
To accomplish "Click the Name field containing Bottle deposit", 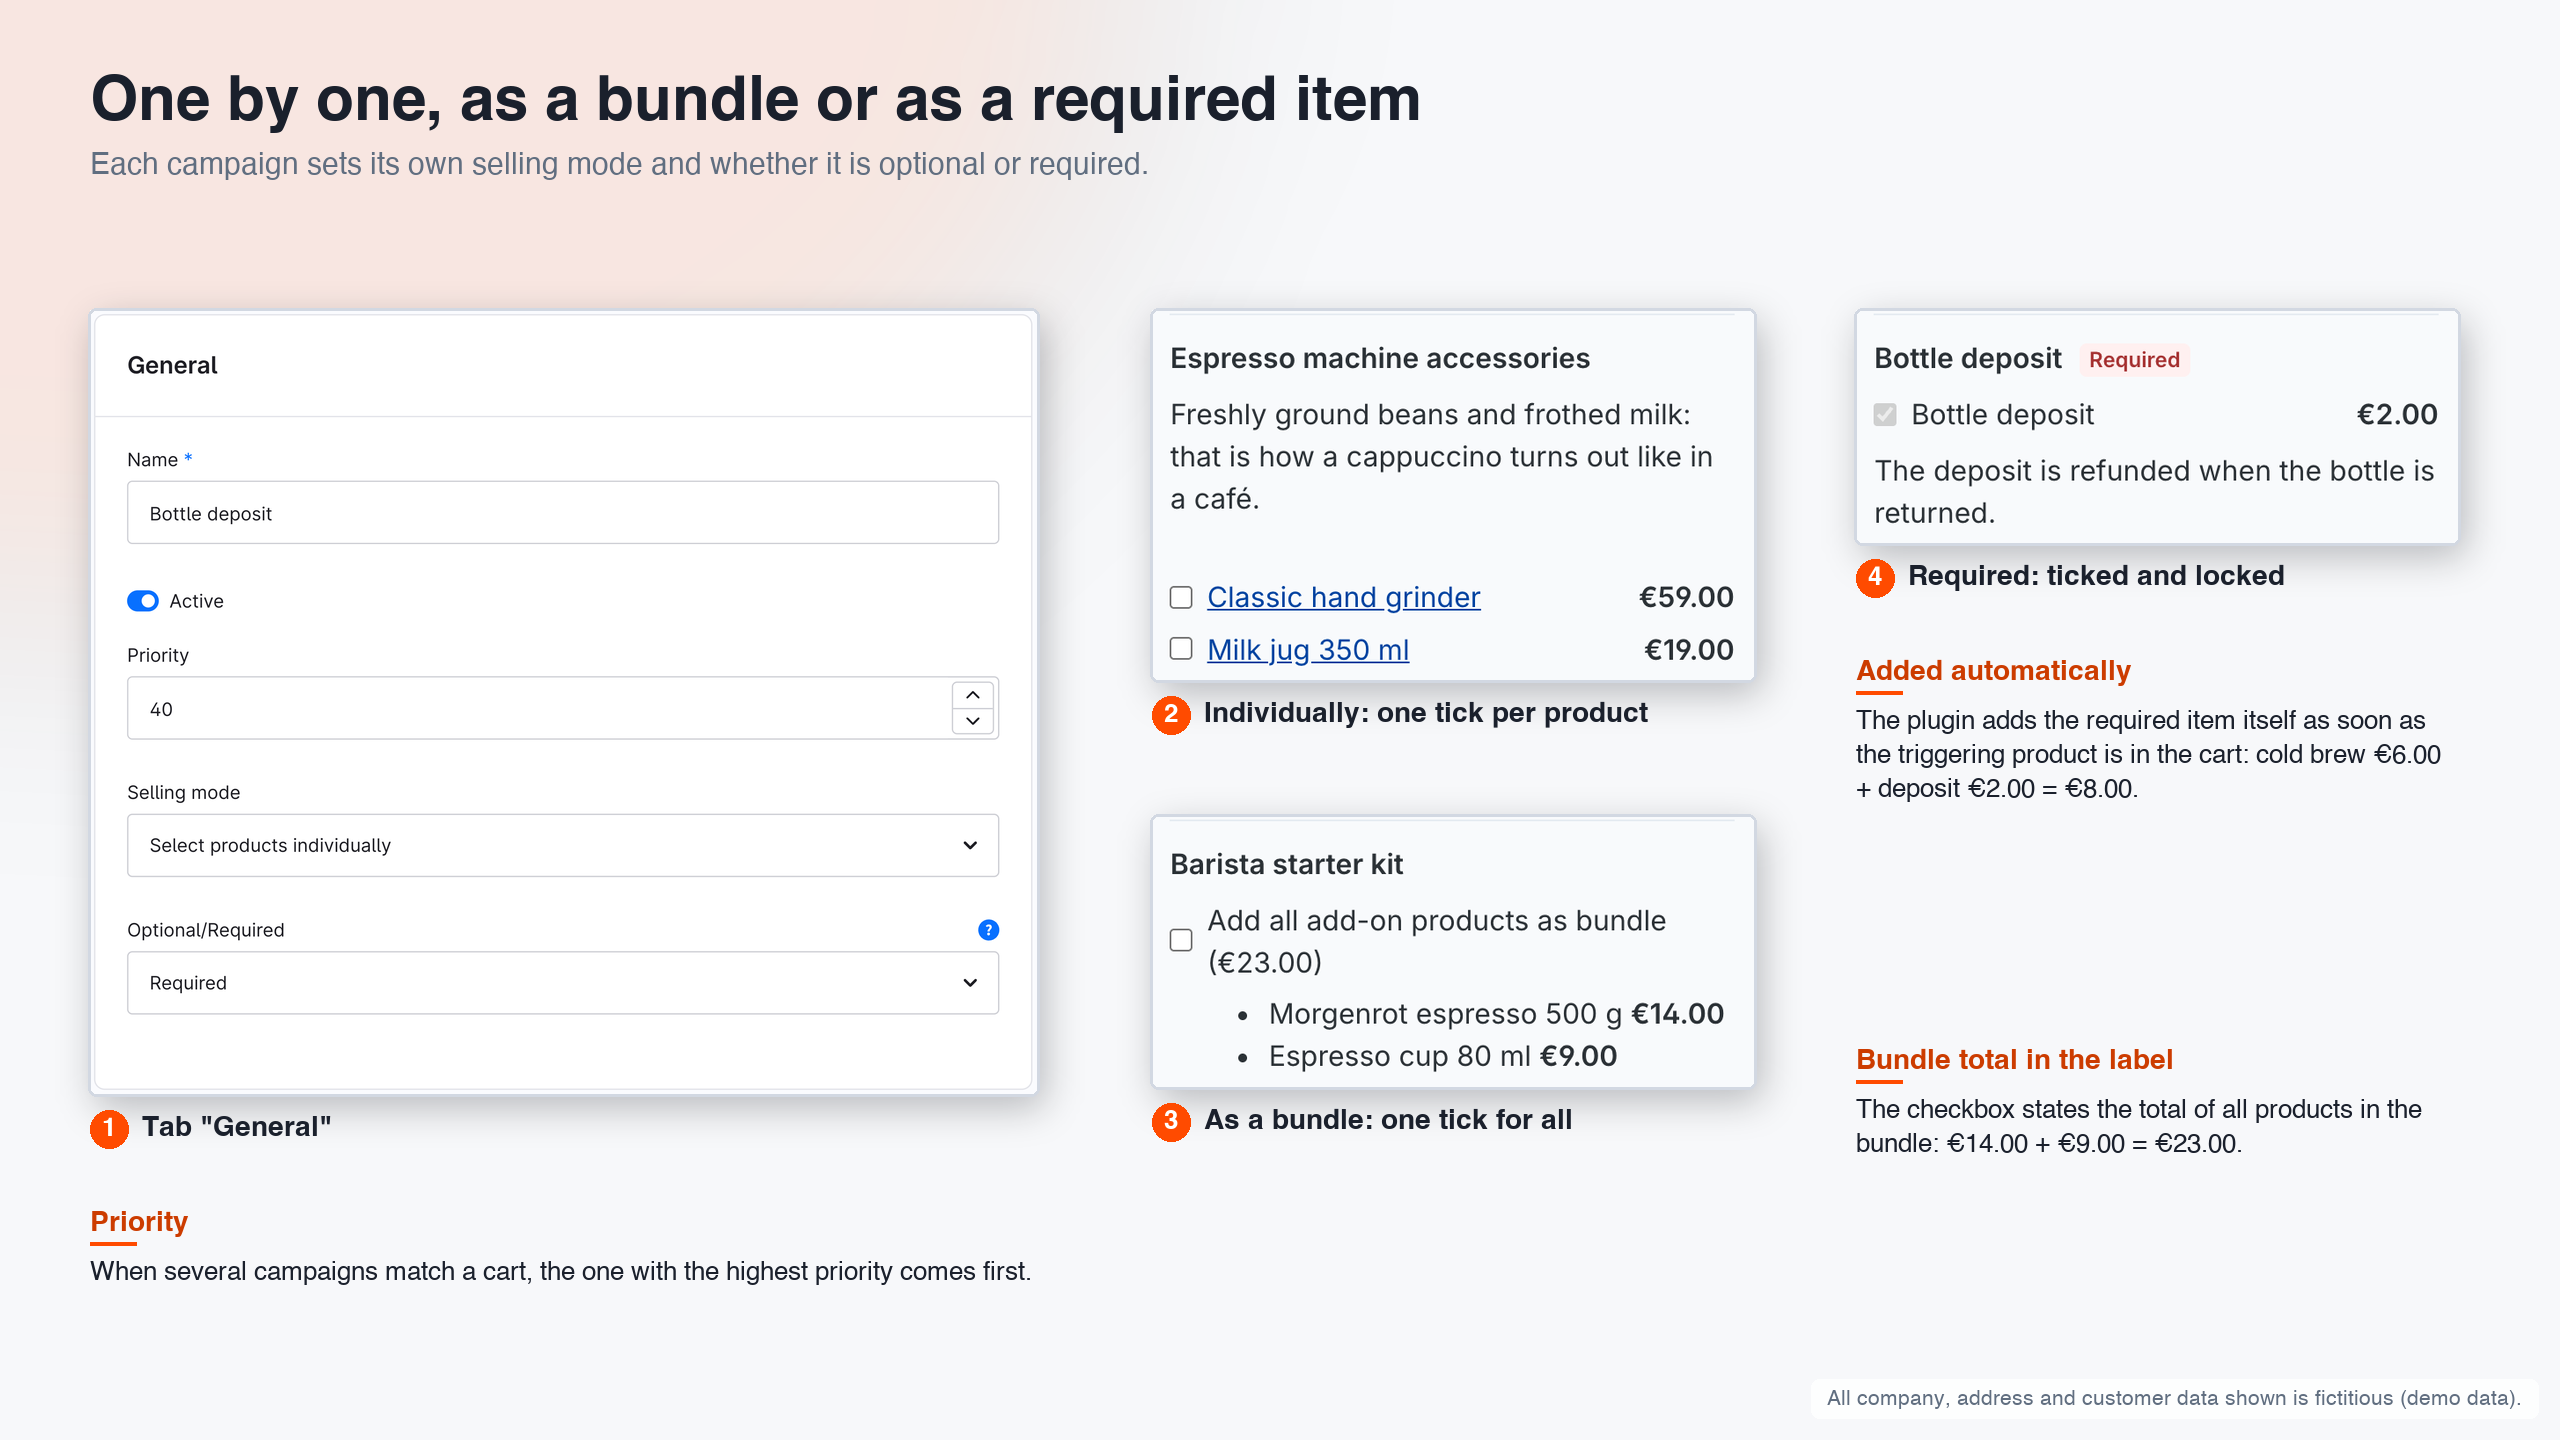I will (x=563, y=513).
